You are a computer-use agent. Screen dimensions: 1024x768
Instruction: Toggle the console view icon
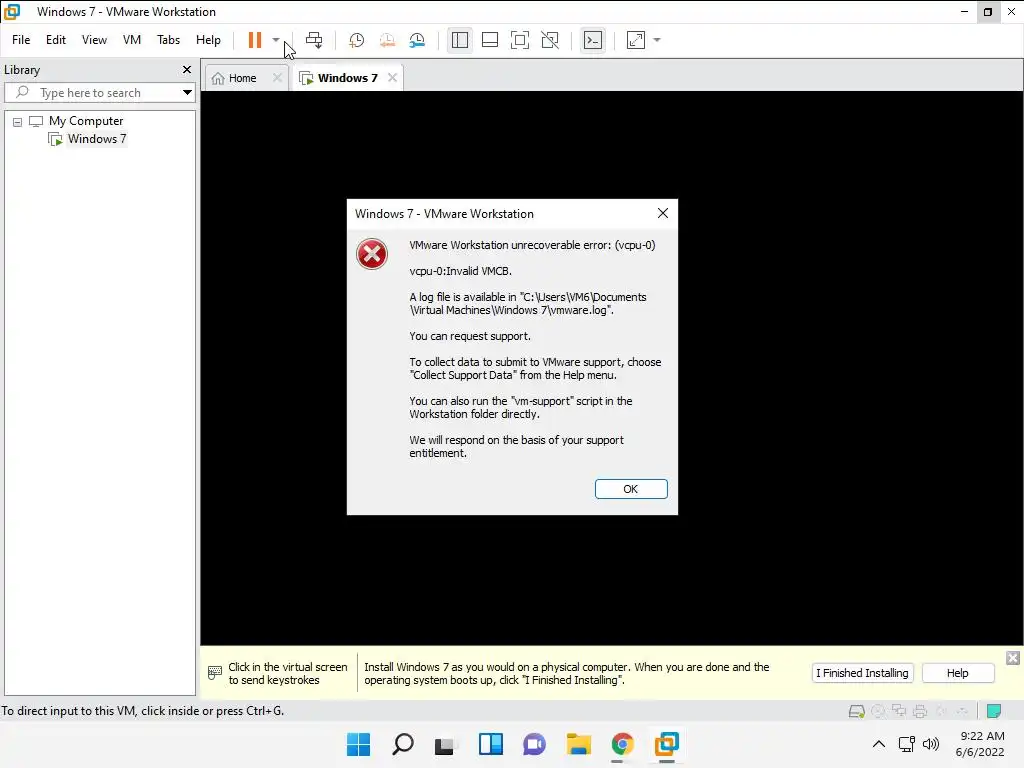click(593, 40)
